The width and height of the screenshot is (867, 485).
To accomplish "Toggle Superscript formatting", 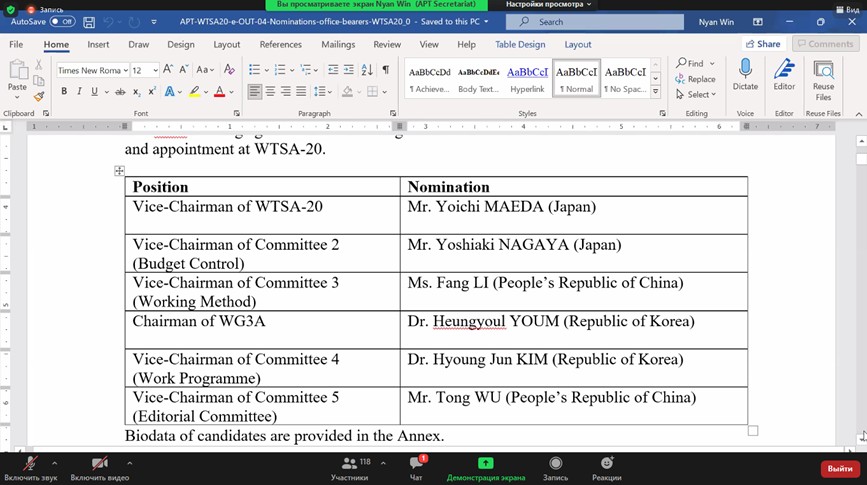I will click(x=152, y=91).
